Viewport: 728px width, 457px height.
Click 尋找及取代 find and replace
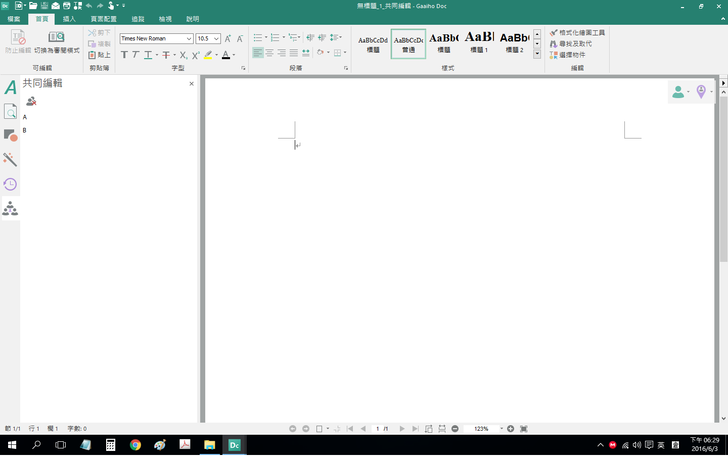[x=571, y=44]
